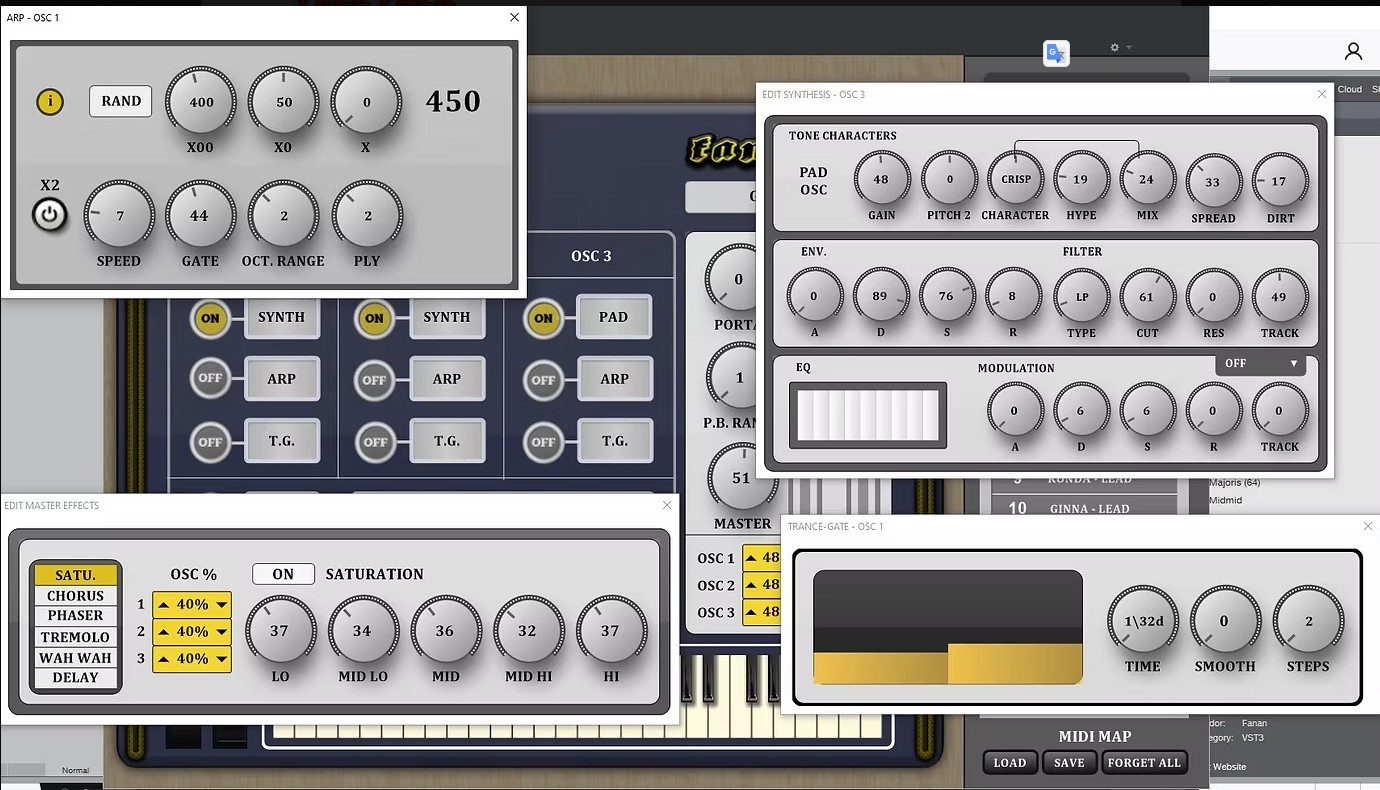Click the EQ display in synthesis panel
1380x790 pixels.
867,414
